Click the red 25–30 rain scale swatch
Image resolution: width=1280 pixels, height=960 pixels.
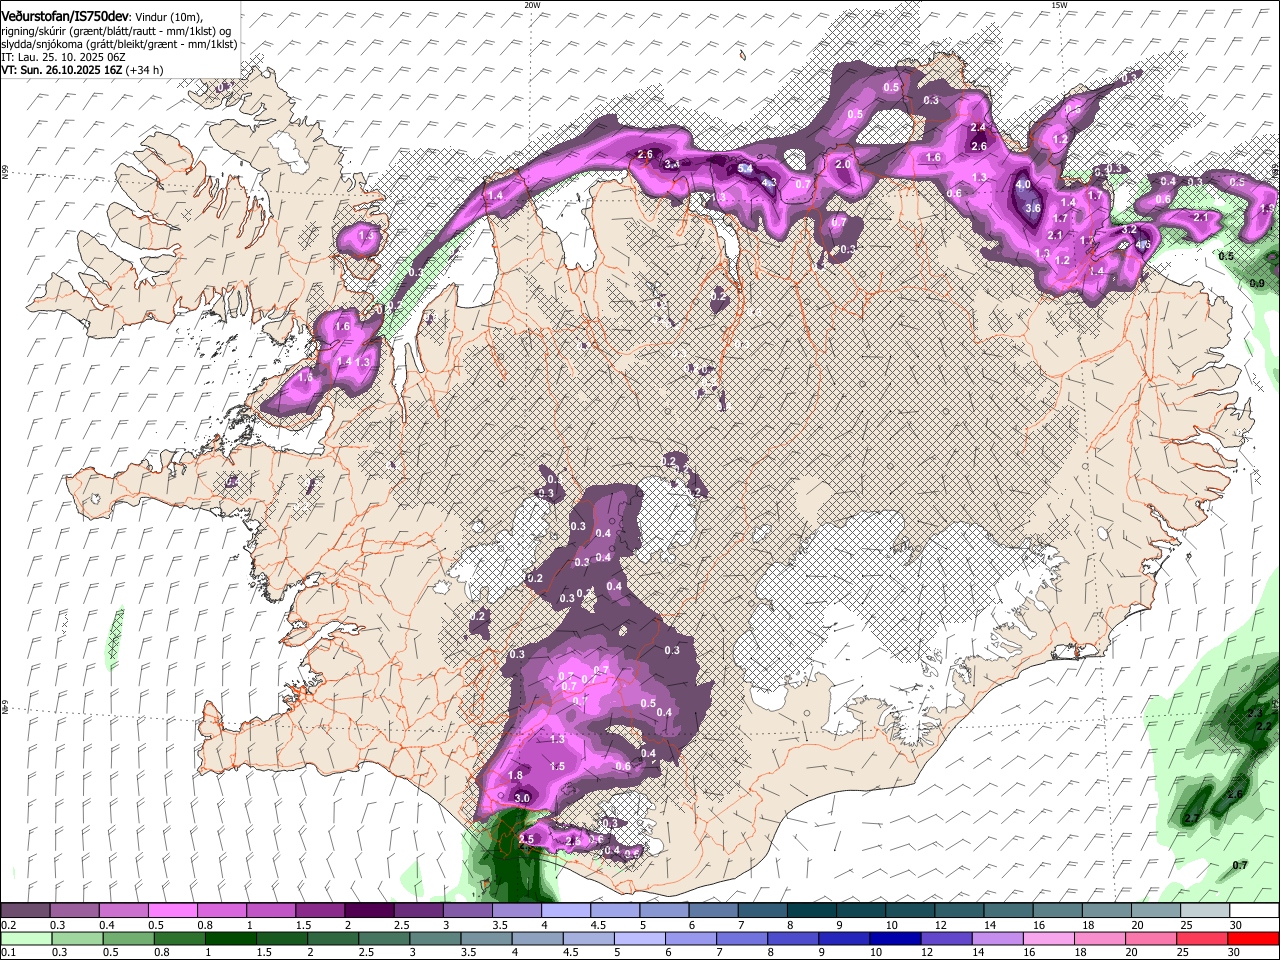coord(1202,938)
